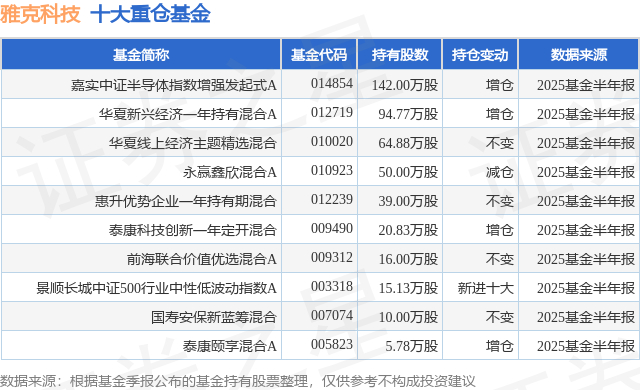Click 2025基金半年报 in the 005823 row
The width and height of the screenshot is (640, 390).
click(586, 346)
